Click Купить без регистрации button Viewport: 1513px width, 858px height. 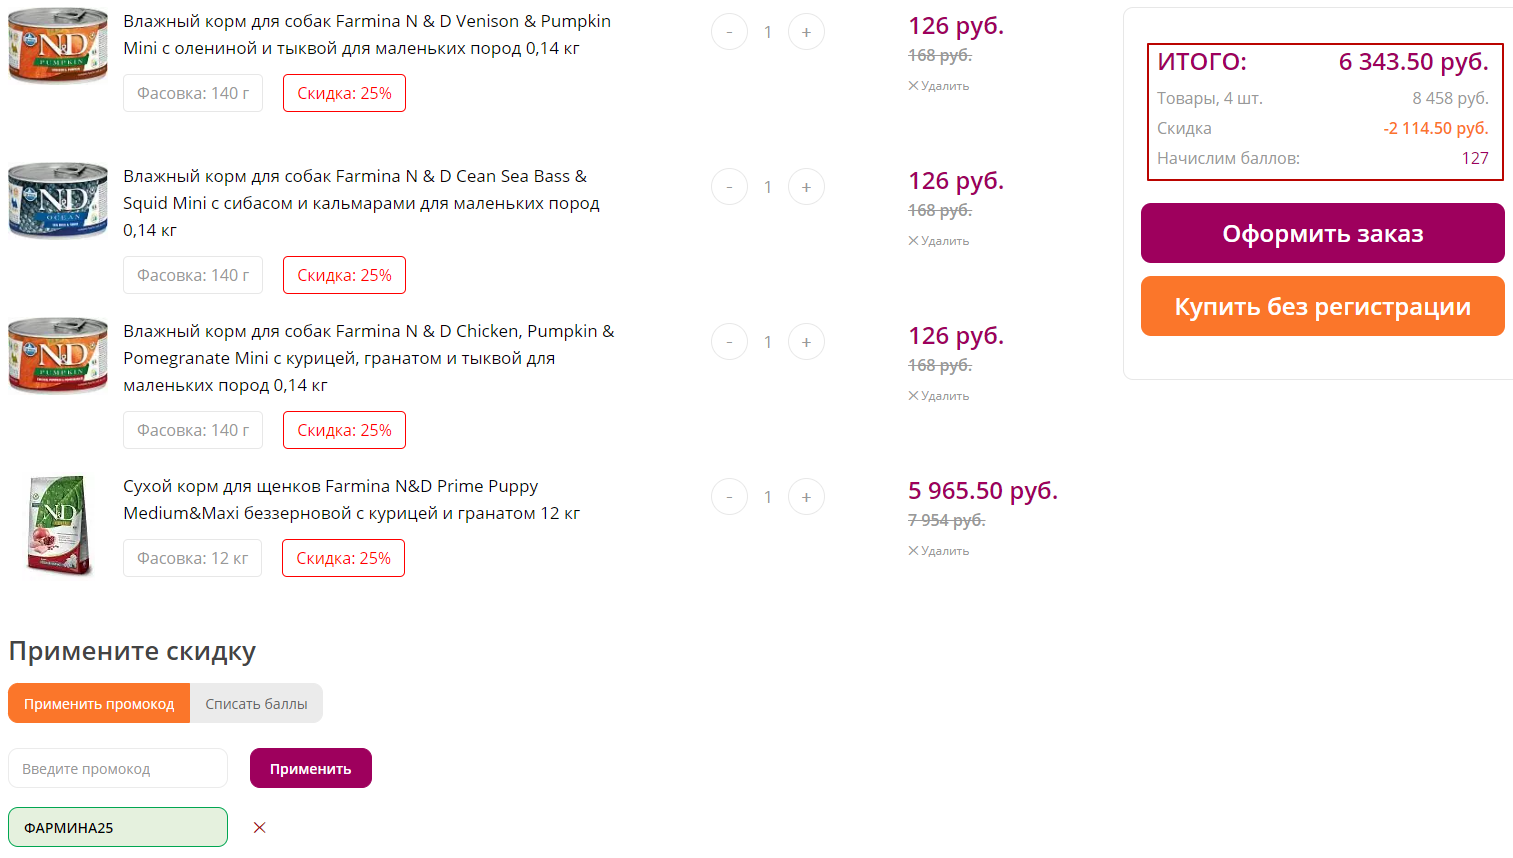[x=1322, y=306]
